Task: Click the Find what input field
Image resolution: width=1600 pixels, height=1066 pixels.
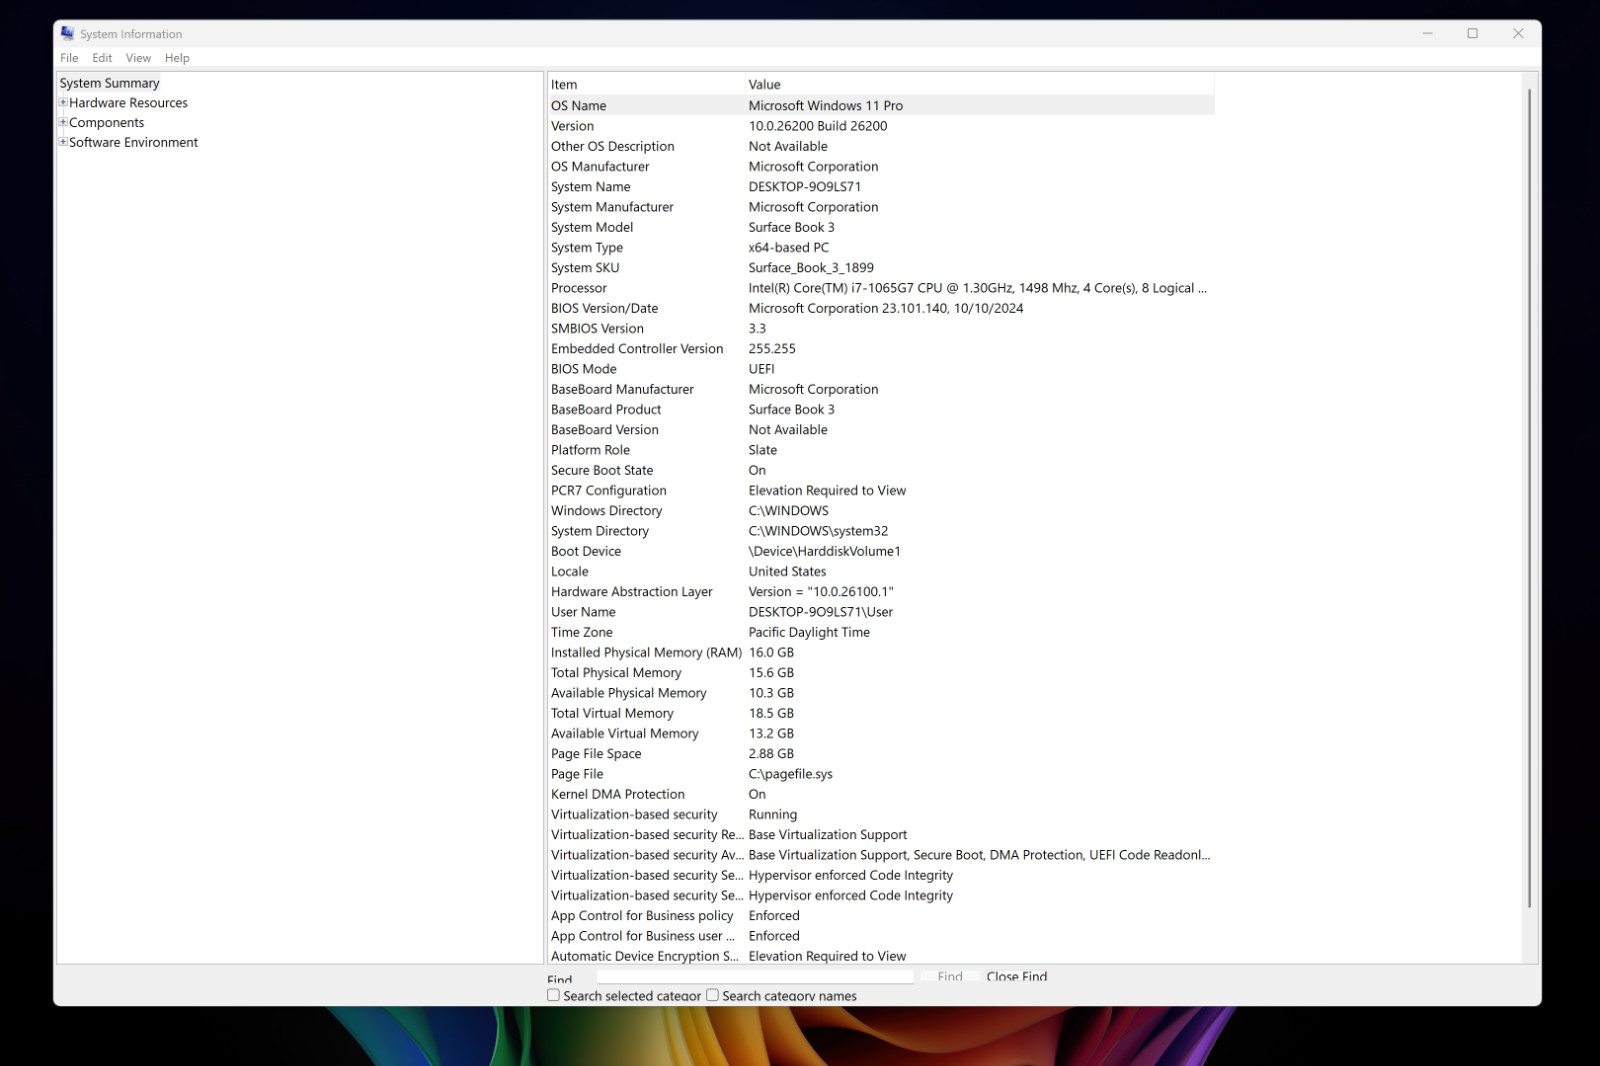Action: pos(755,976)
